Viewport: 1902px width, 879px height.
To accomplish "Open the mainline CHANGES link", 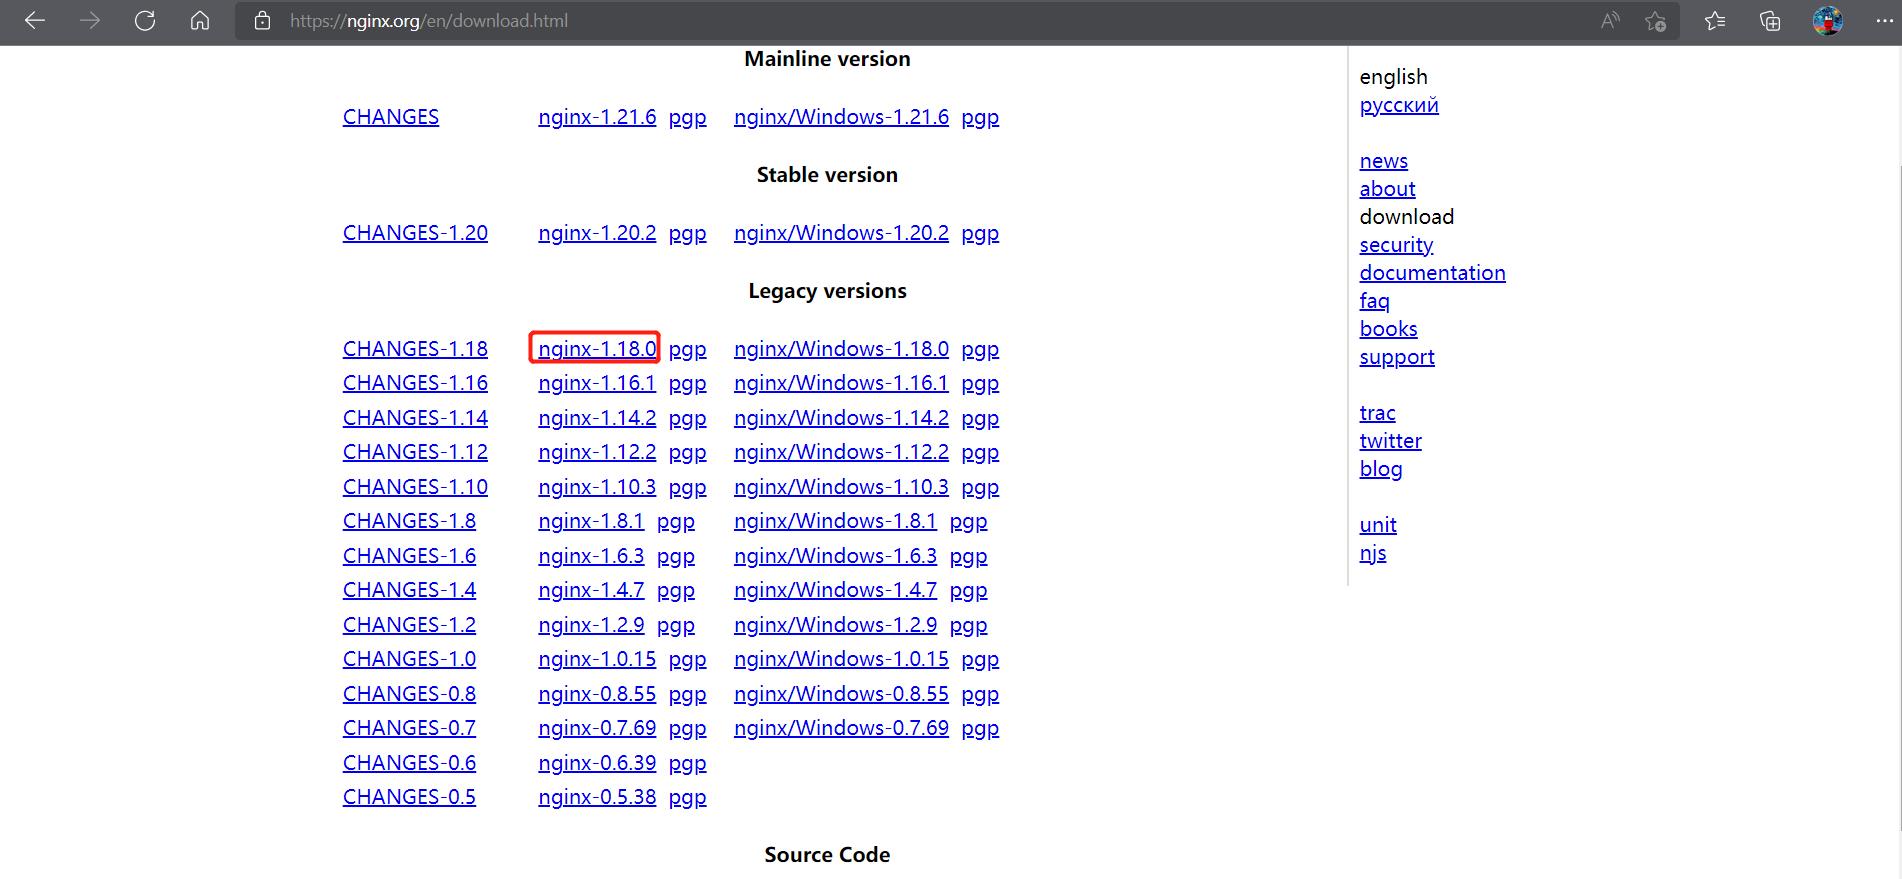I will [391, 117].
